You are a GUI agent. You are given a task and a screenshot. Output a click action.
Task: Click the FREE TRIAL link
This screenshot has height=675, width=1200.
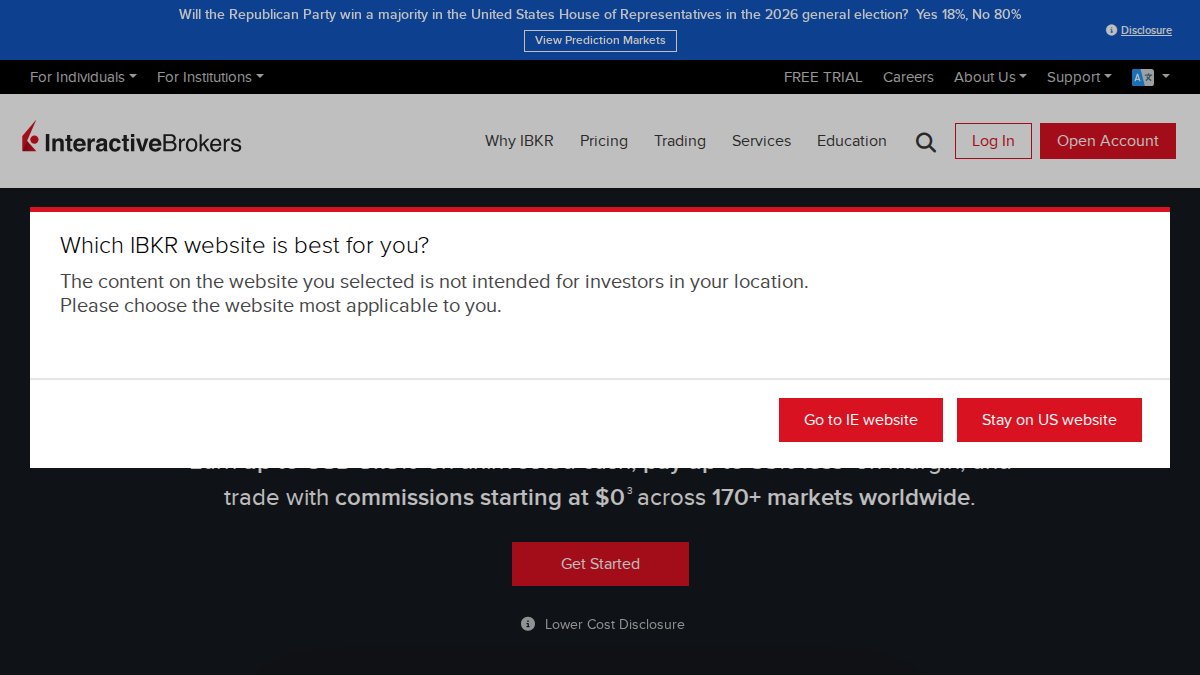click(823, 77)
